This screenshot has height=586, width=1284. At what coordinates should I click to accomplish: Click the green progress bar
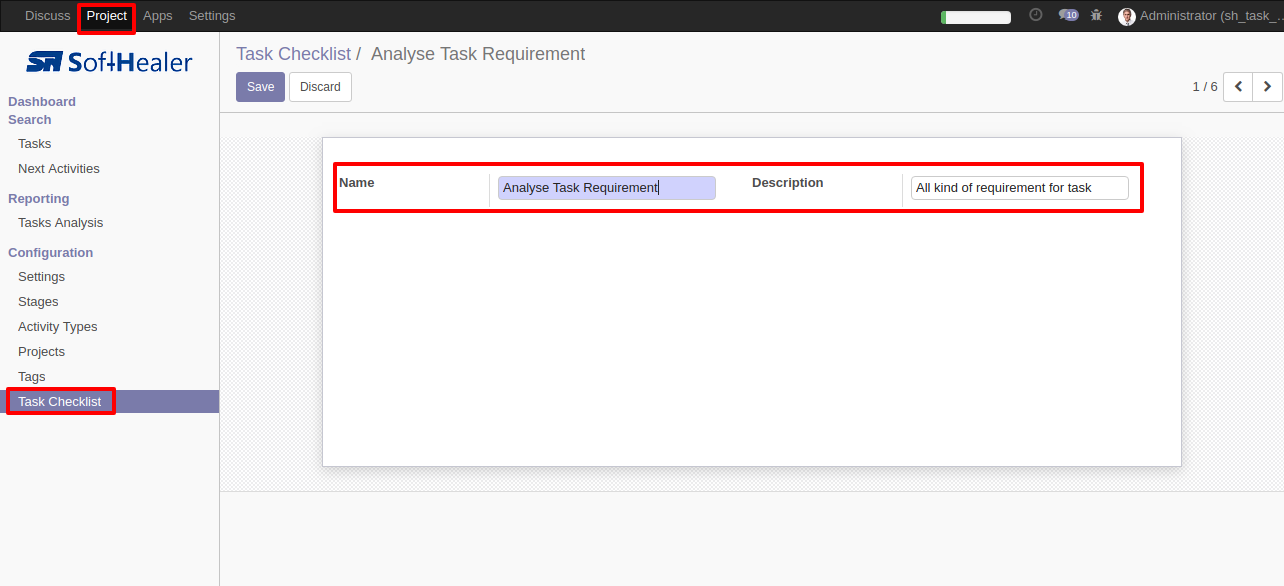(976, 17)
